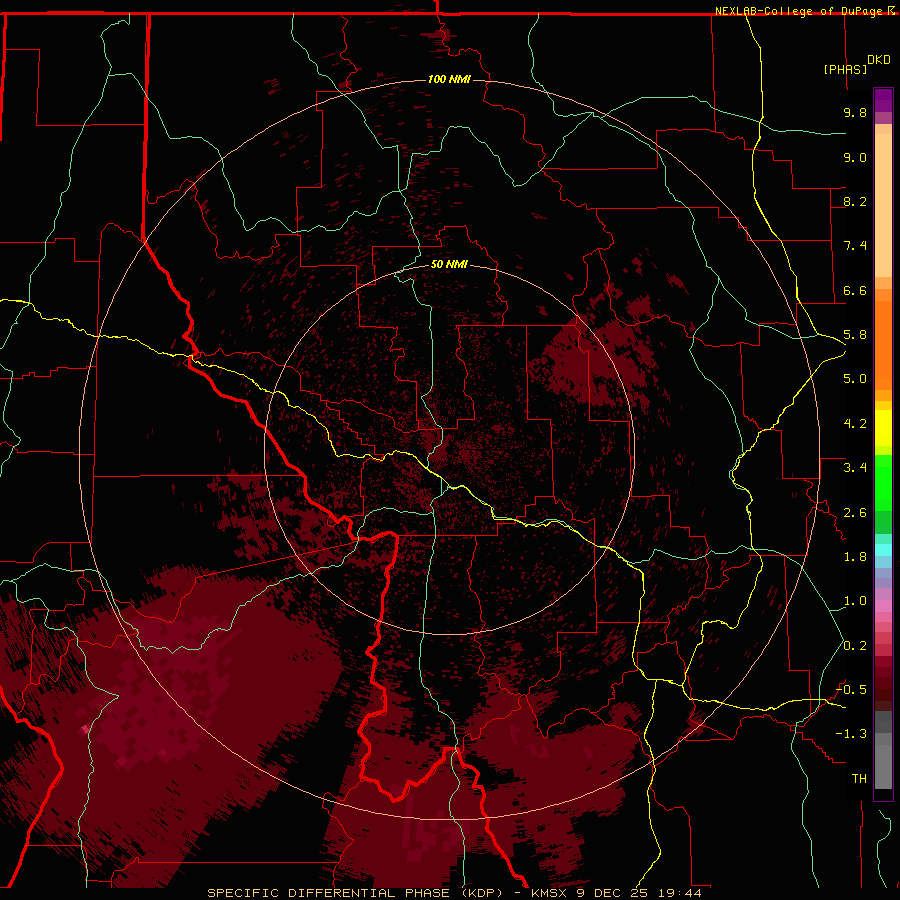The width and height of the screenshot is (900, 900).
Task: Click the 5.8 value on the color scale
Action: coord(855,335)
